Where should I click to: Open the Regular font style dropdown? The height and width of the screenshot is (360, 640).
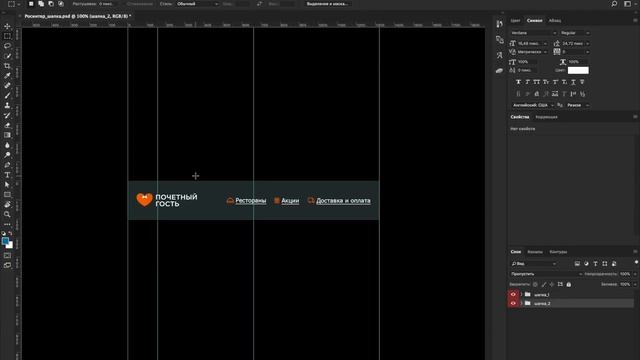tap(575, 33)
